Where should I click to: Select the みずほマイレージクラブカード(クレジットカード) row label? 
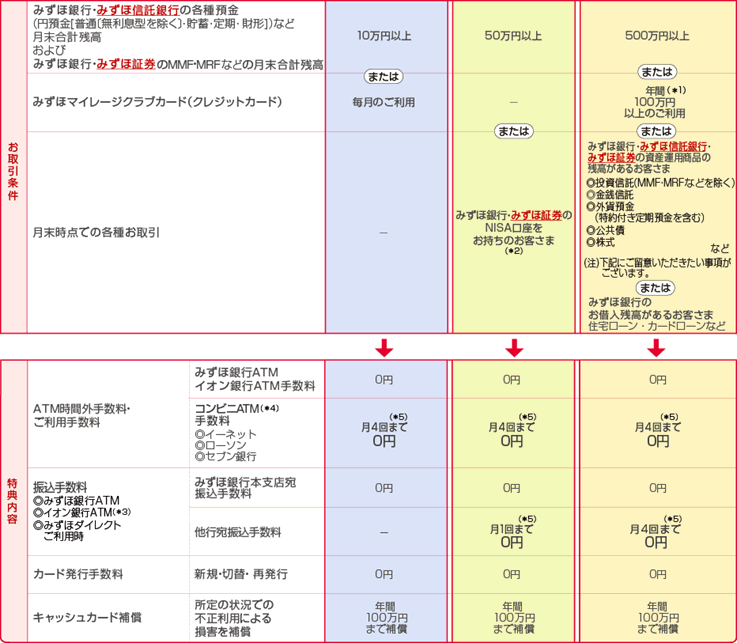click(x=157, y=102)
